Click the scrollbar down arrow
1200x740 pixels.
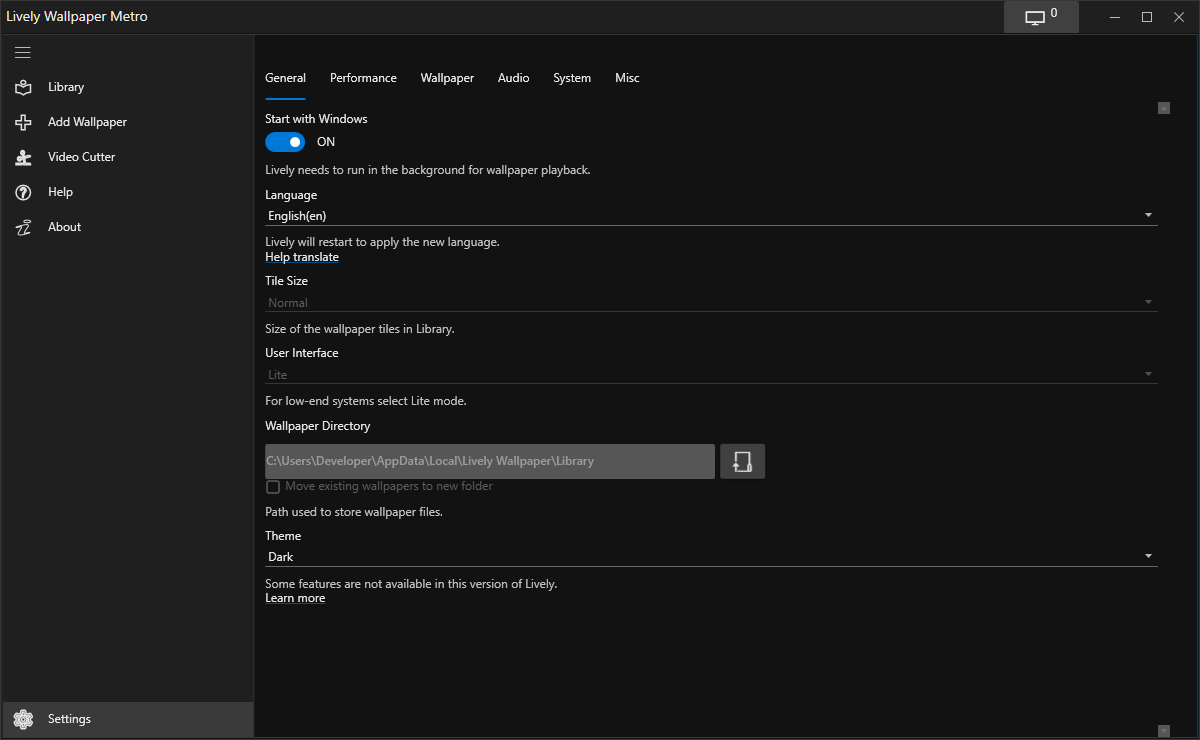tap(1163, 731)
